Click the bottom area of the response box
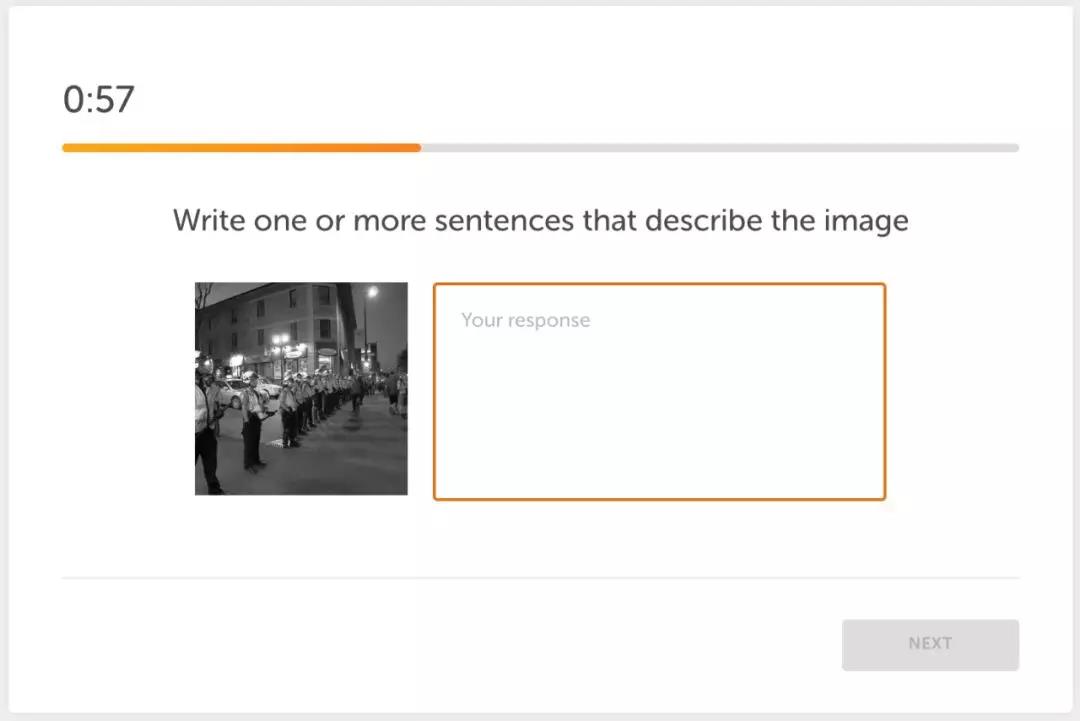 click(659, 475)
